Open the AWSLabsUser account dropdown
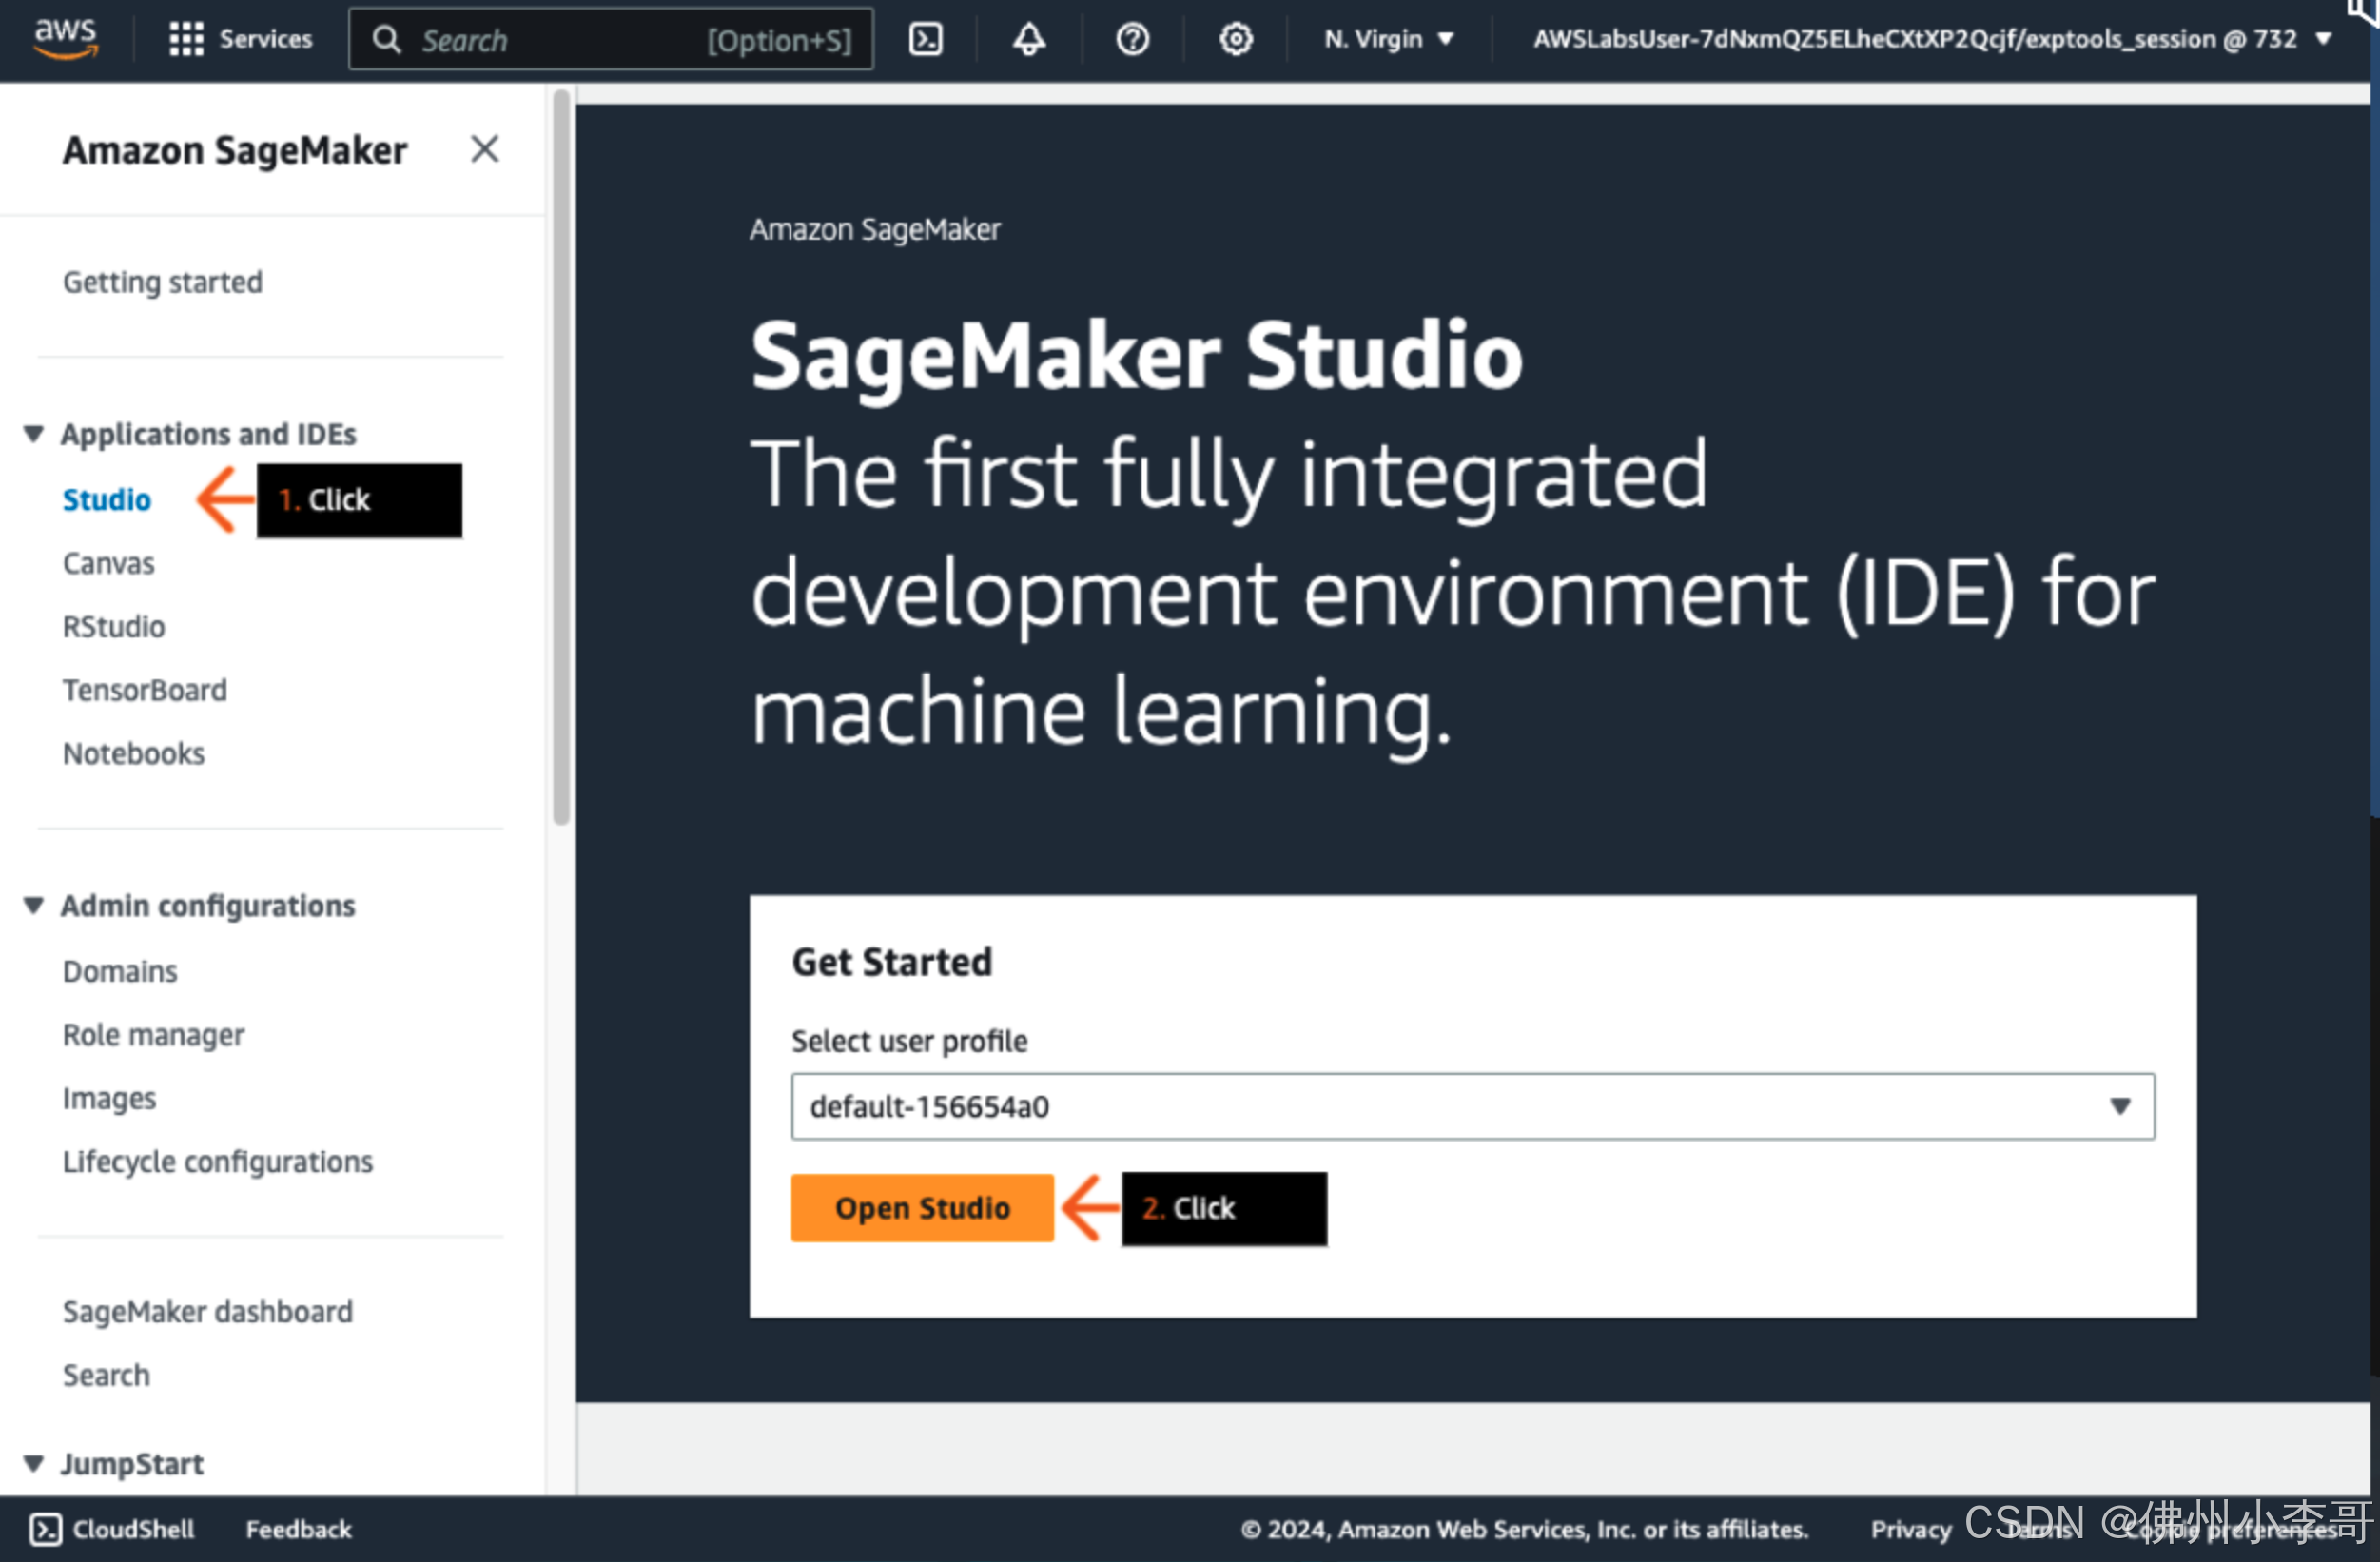The height and width of the screenshot is (1562, 2380). 1931,39
